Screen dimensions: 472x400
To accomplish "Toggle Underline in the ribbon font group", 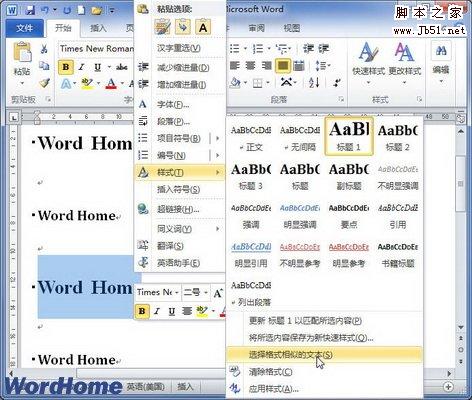I will pyautogui.click(x=97, y=67).
